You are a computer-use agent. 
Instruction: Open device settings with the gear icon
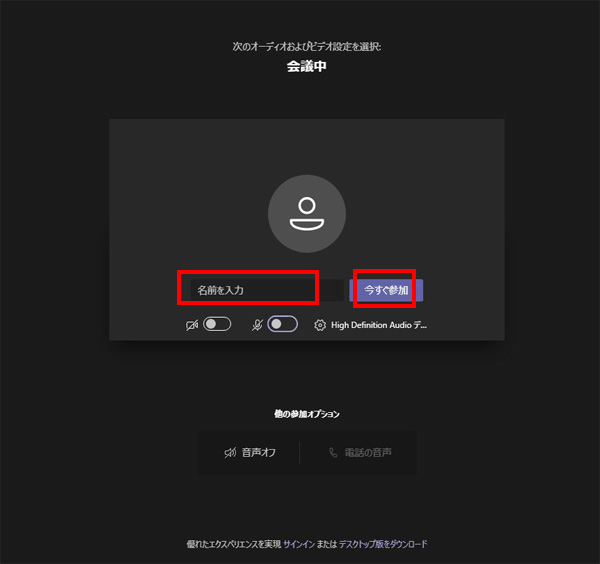point(320,325)
